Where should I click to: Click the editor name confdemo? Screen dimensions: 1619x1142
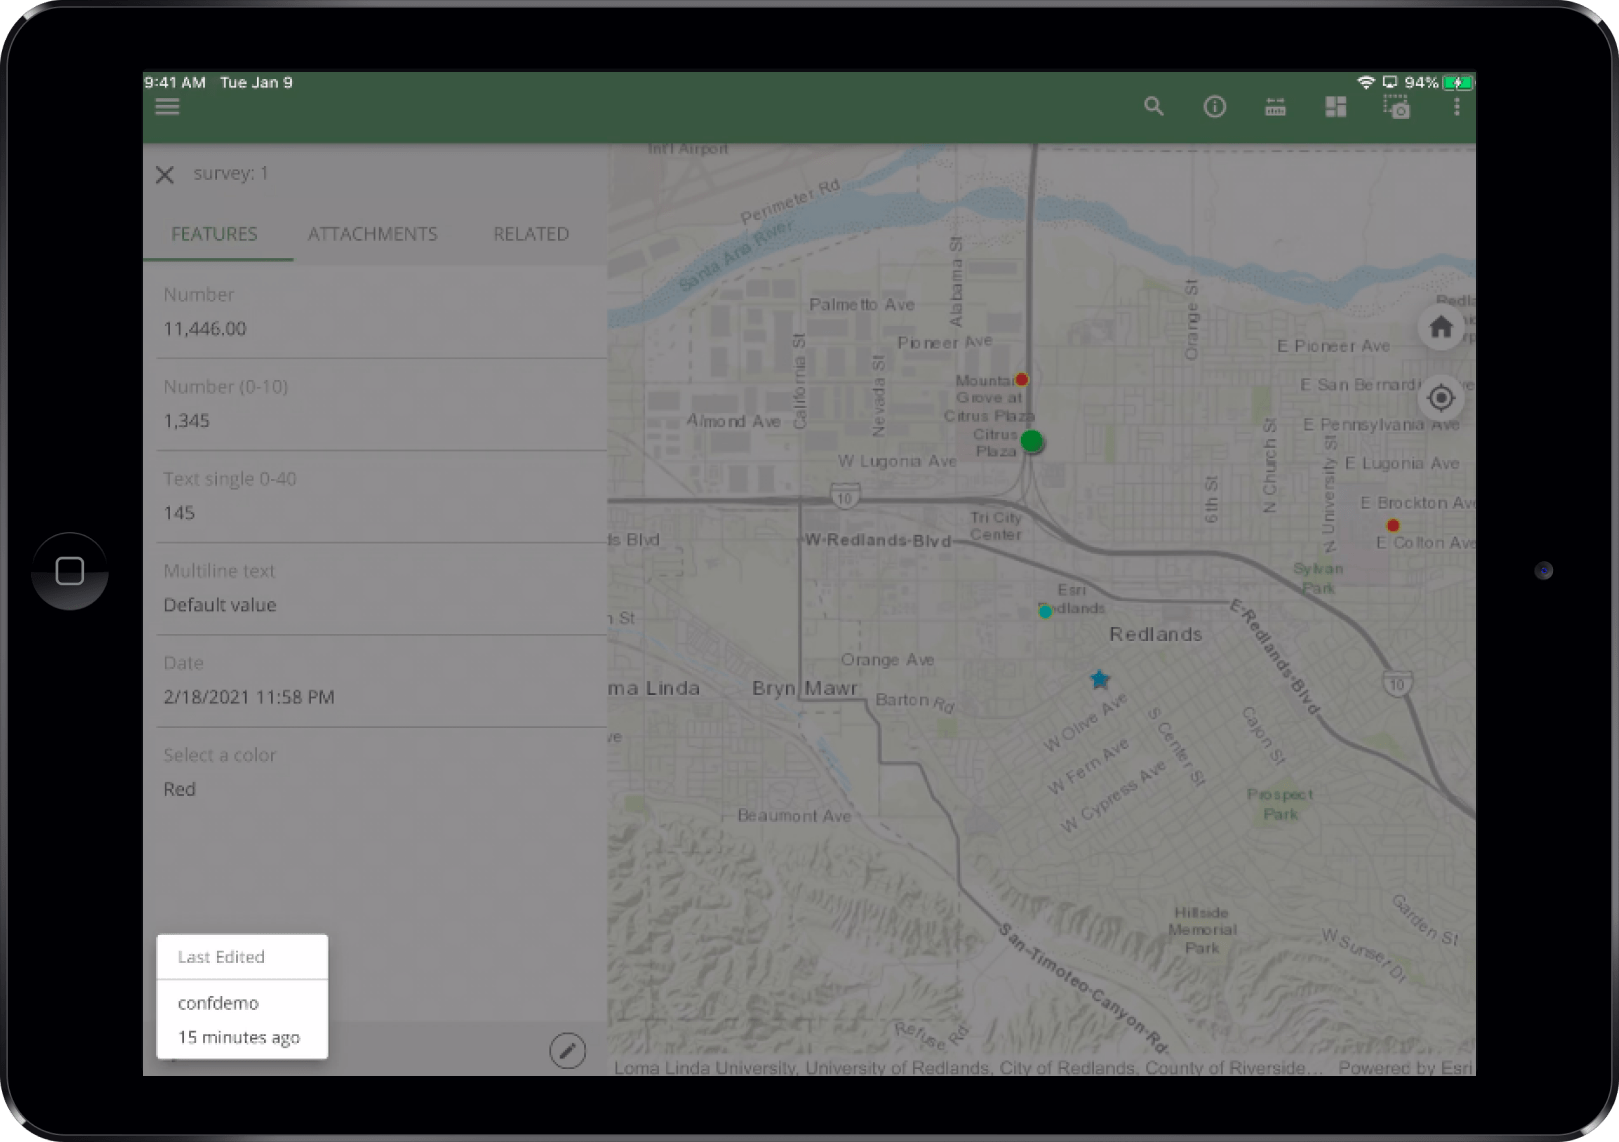[218, 1003]
